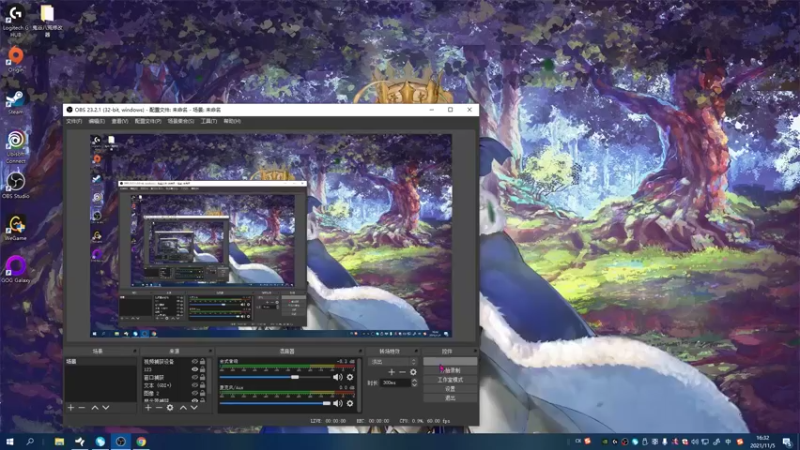This screenshot has height=450, width=800.
Task: Click the top streaming button in 控件 panel
Action: 450,361
